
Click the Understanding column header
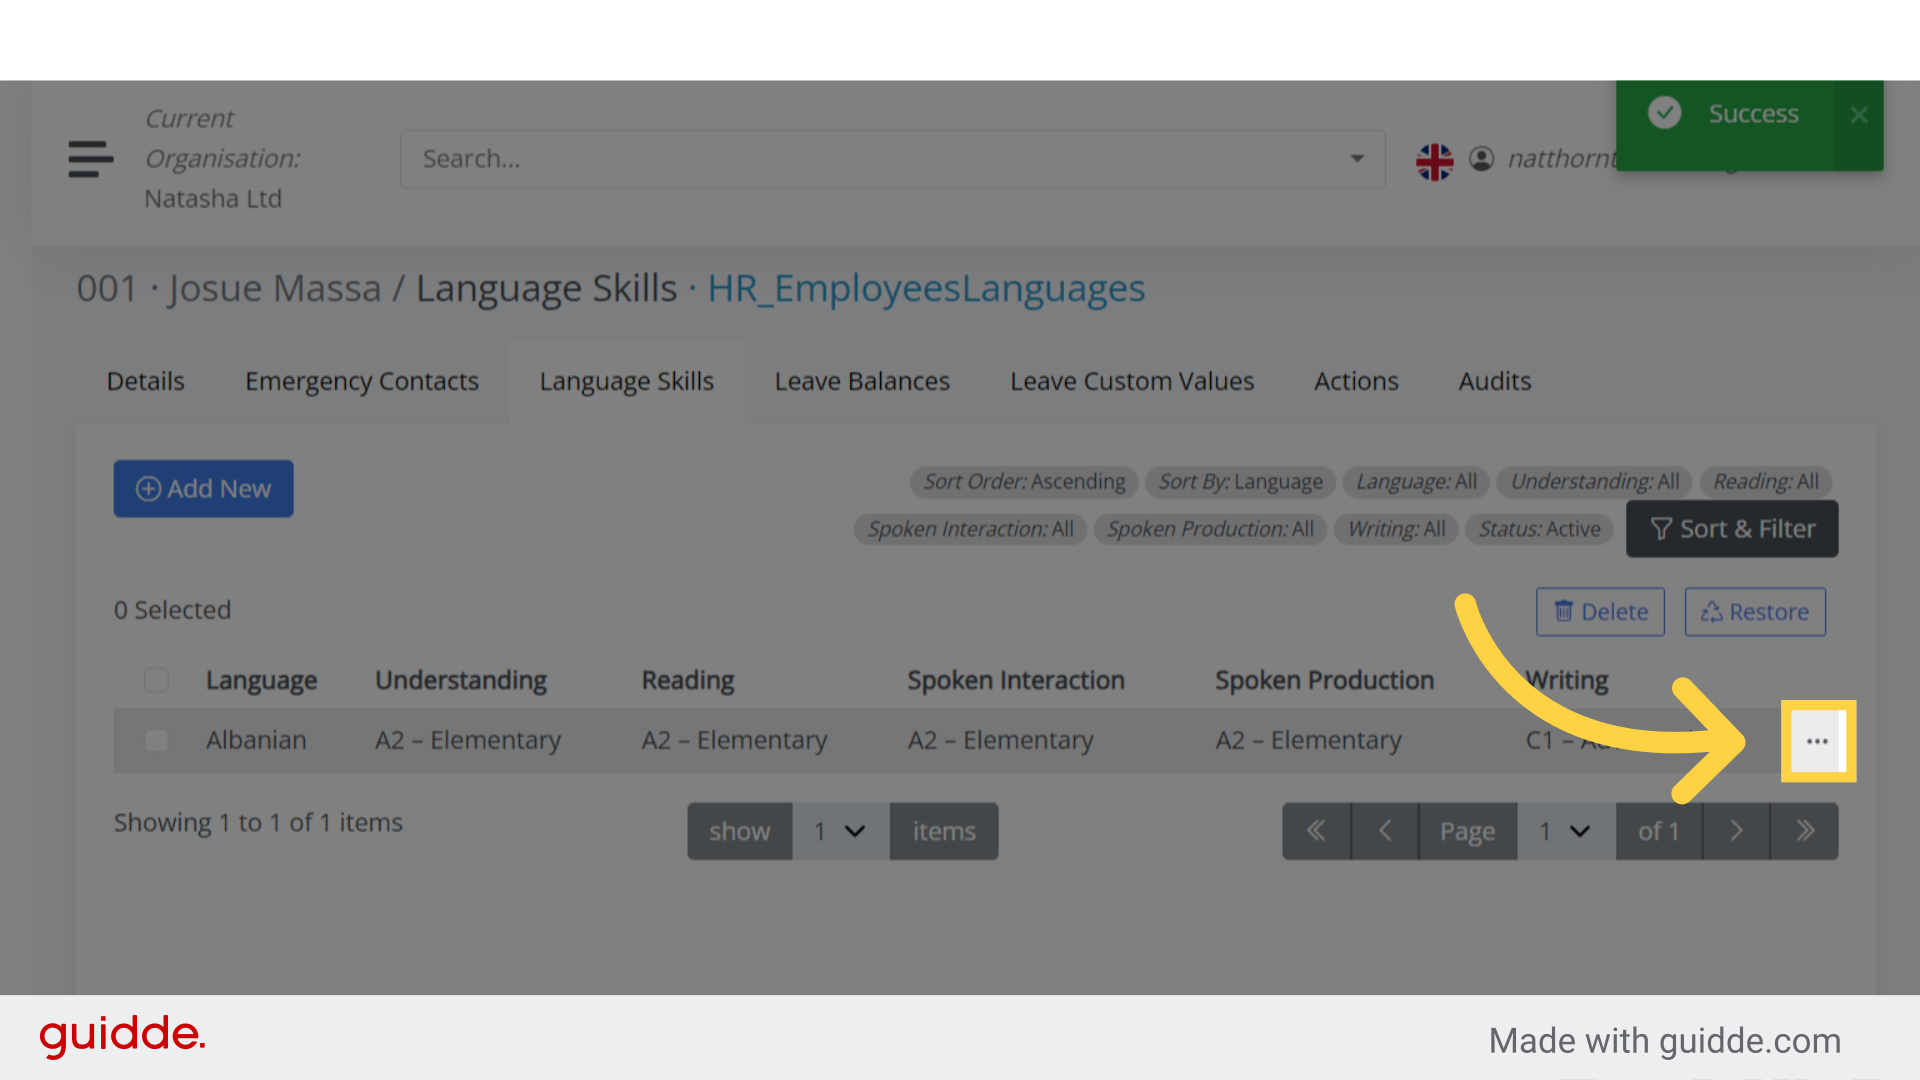pyautogui.click(x=461, y=680)
